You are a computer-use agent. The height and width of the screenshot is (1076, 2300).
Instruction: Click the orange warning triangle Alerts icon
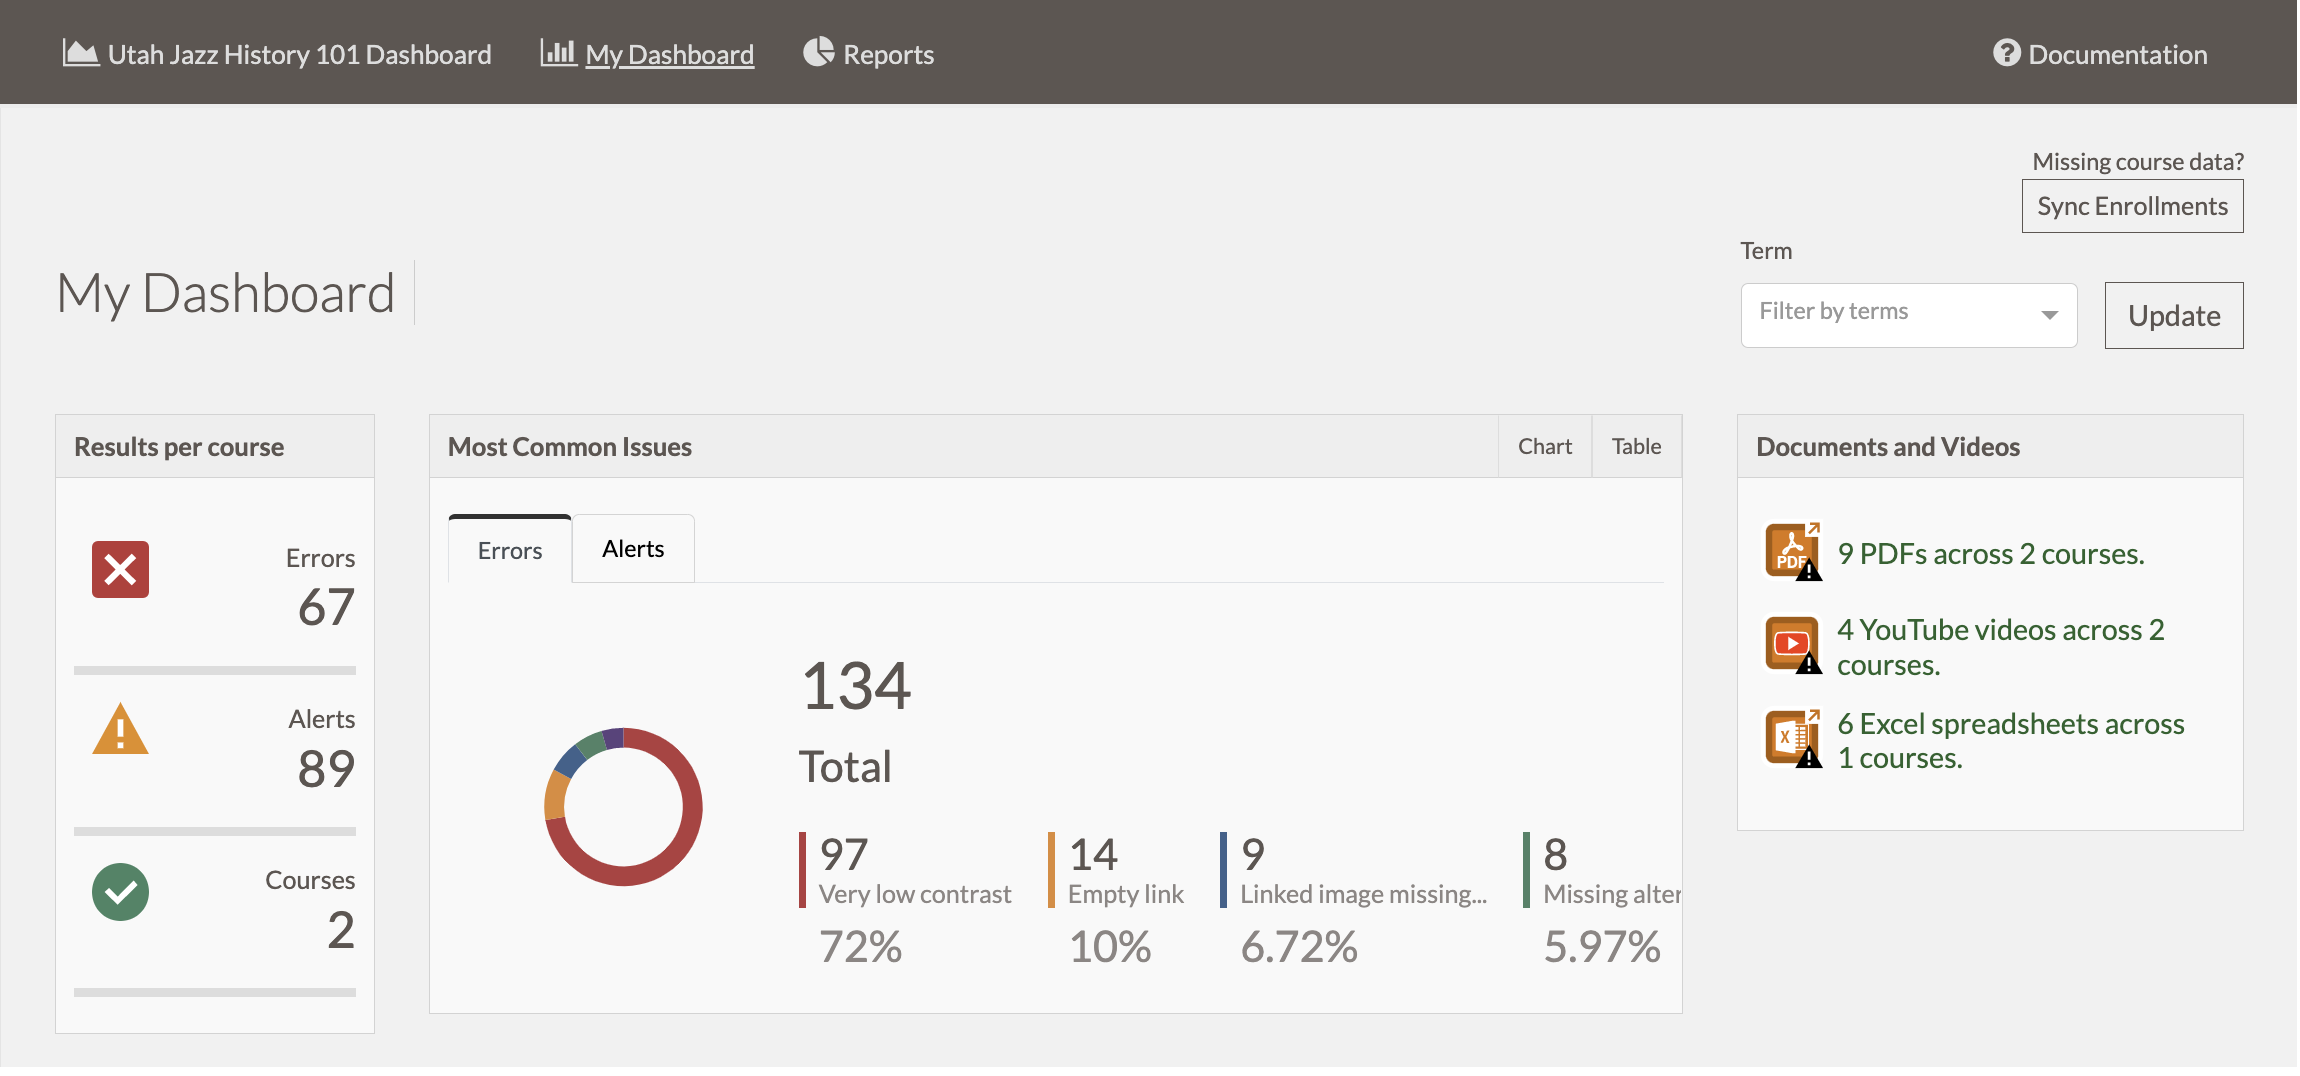[x=121, y=729]
